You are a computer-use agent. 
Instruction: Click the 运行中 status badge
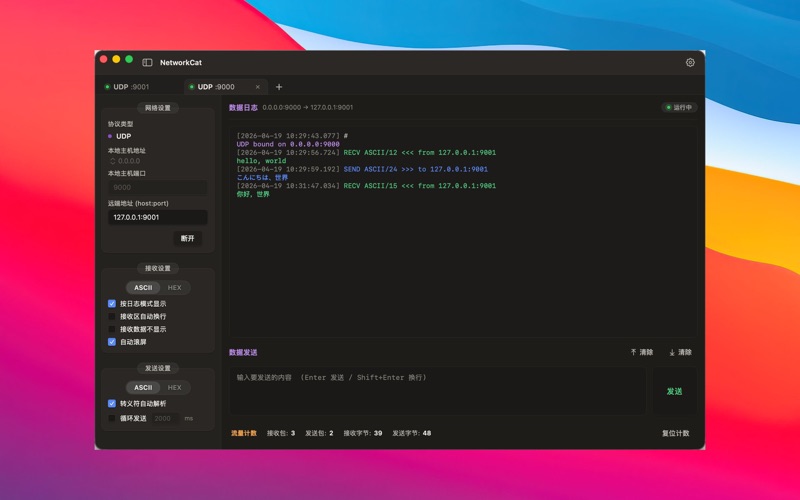point(679,108)
